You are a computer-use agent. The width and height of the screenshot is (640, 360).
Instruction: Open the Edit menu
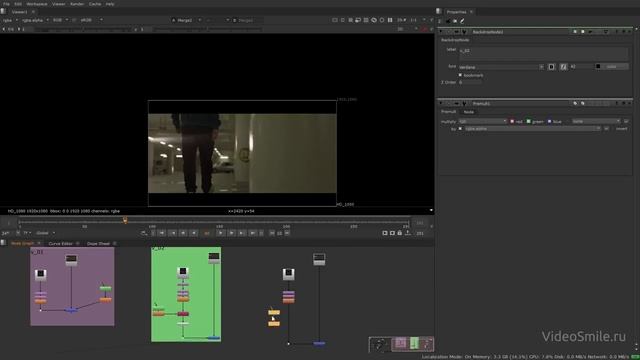click(18, 4)
